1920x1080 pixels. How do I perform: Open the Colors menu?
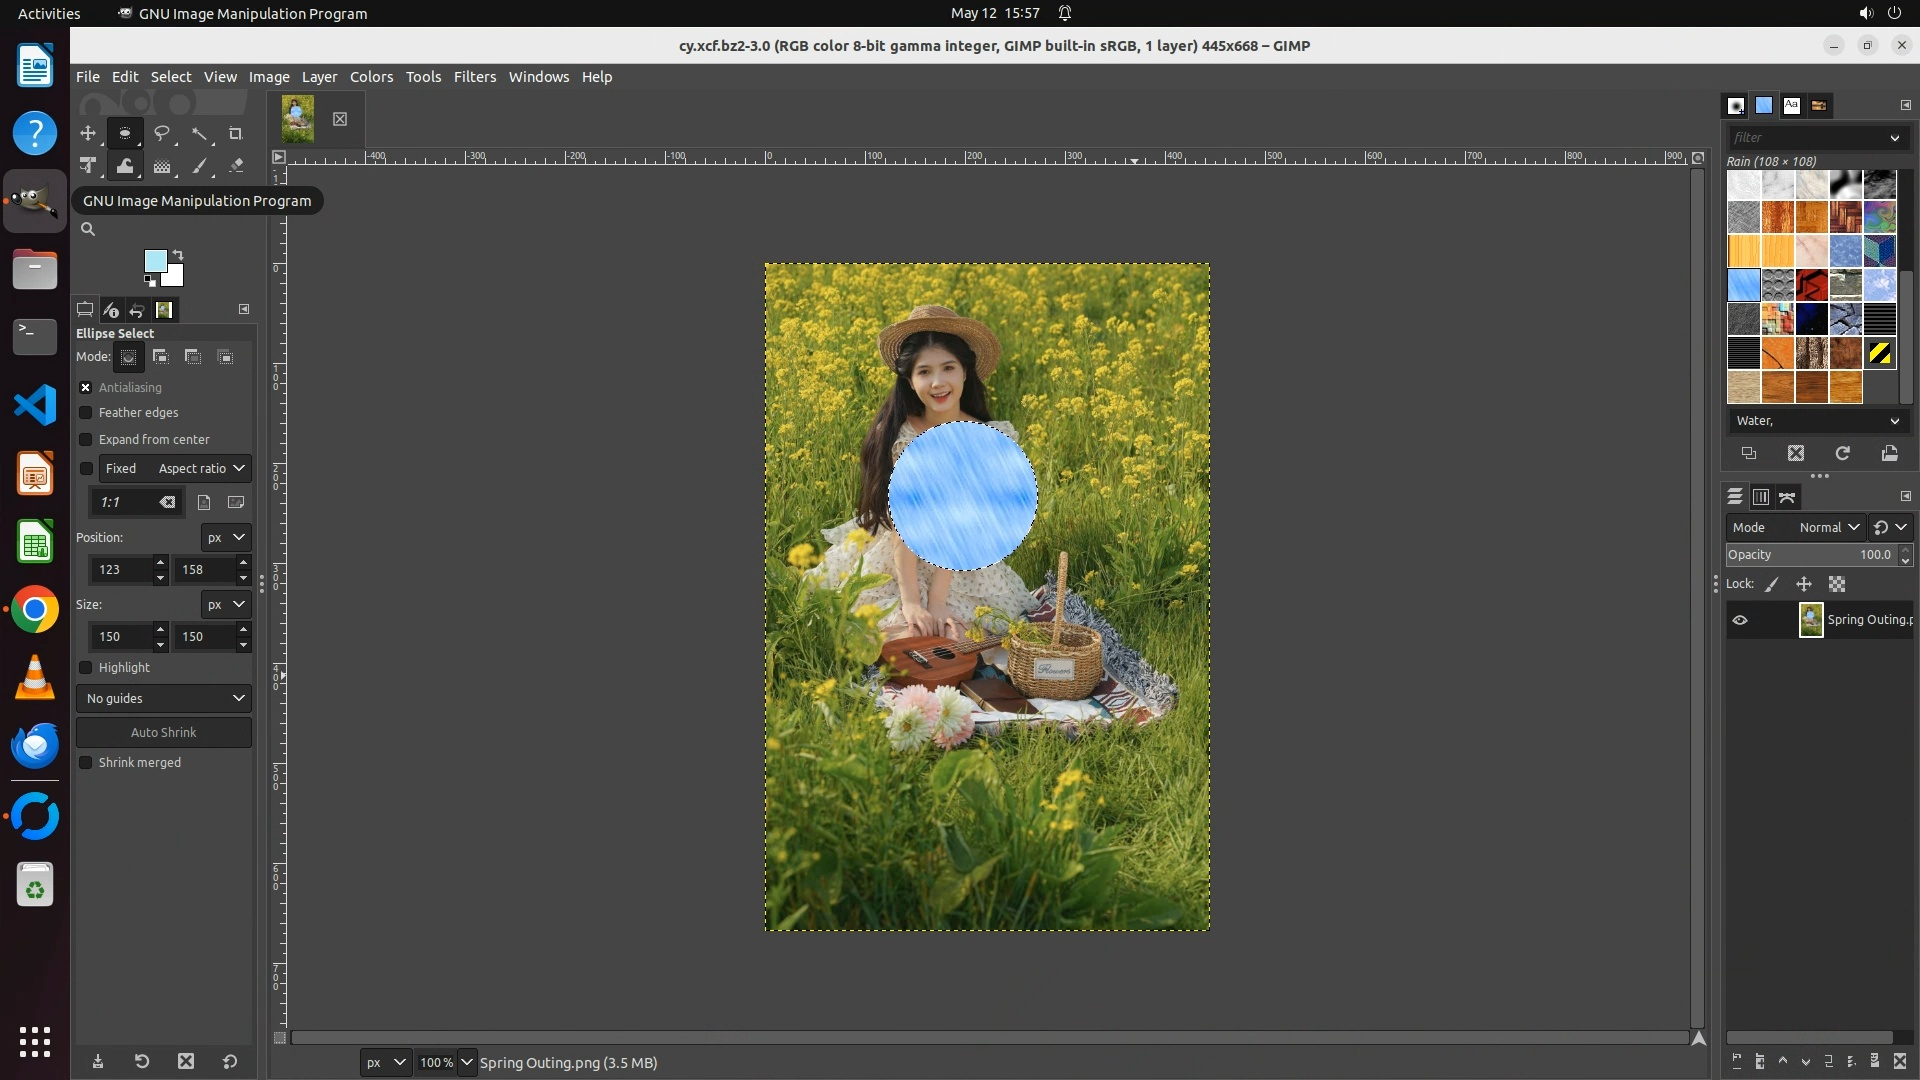coord(371,77)
